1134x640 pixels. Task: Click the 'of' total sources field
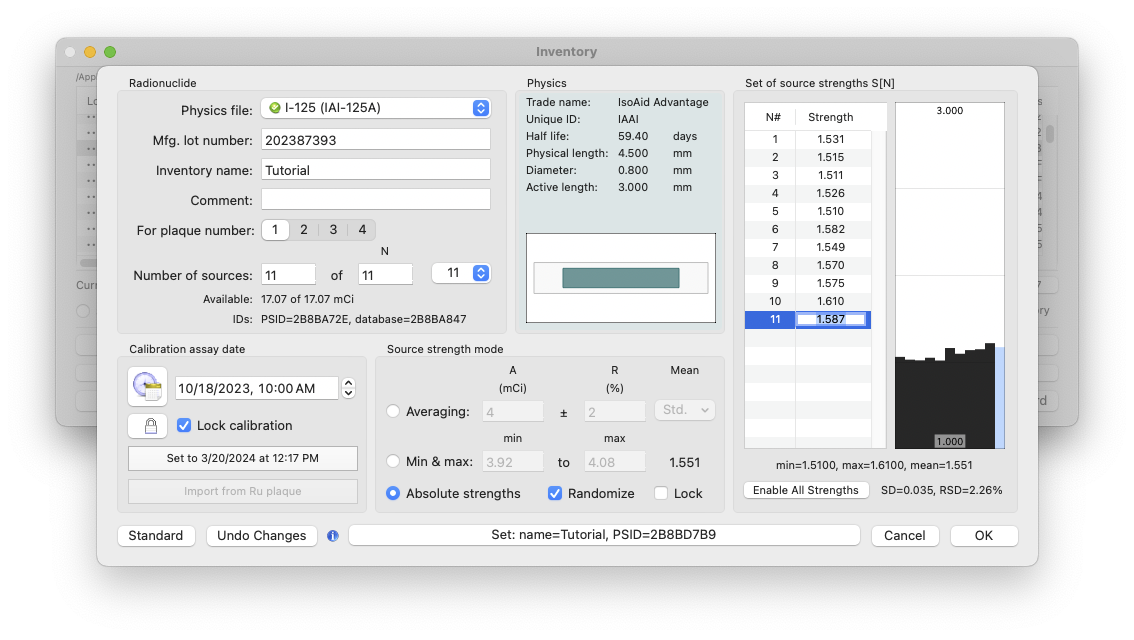(385, 275)
